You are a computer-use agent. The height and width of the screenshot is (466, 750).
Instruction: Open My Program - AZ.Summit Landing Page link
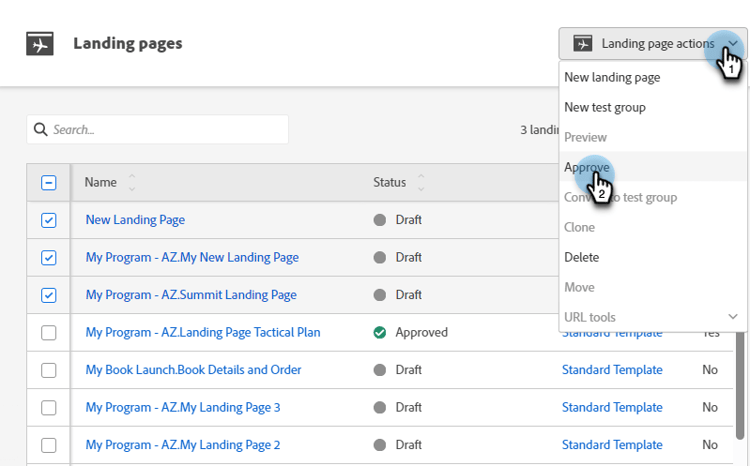click(191, 295)
